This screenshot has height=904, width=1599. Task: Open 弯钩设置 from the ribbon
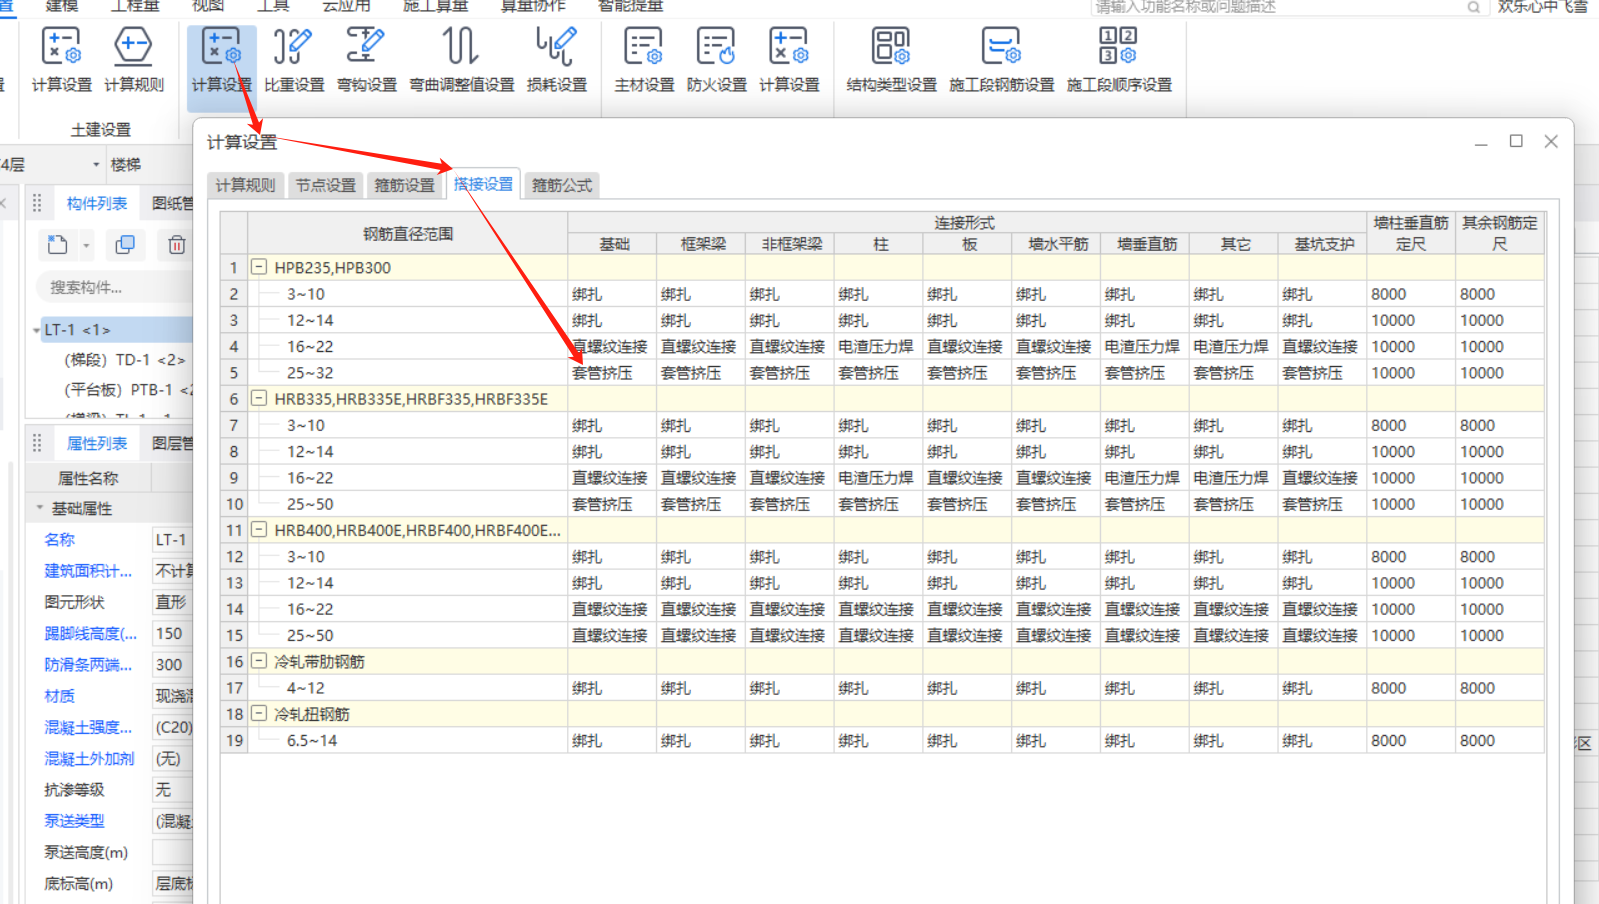pos(366,60)
